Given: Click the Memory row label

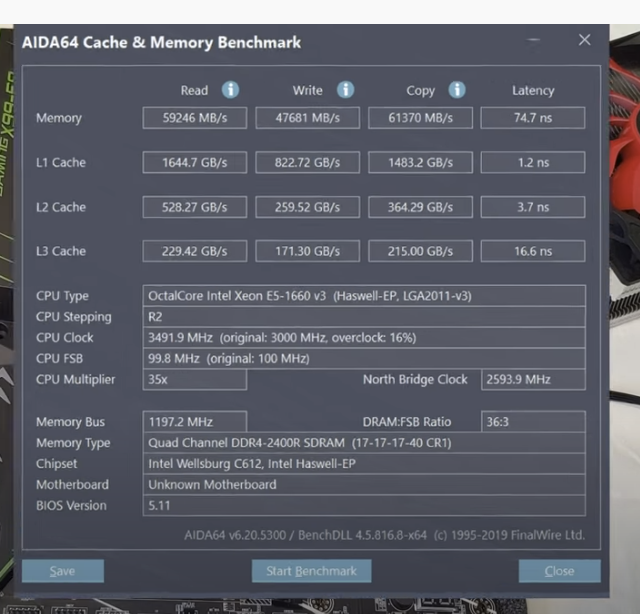Looking at the screenshot, I should pyautogui.click(x=59, y=118).
